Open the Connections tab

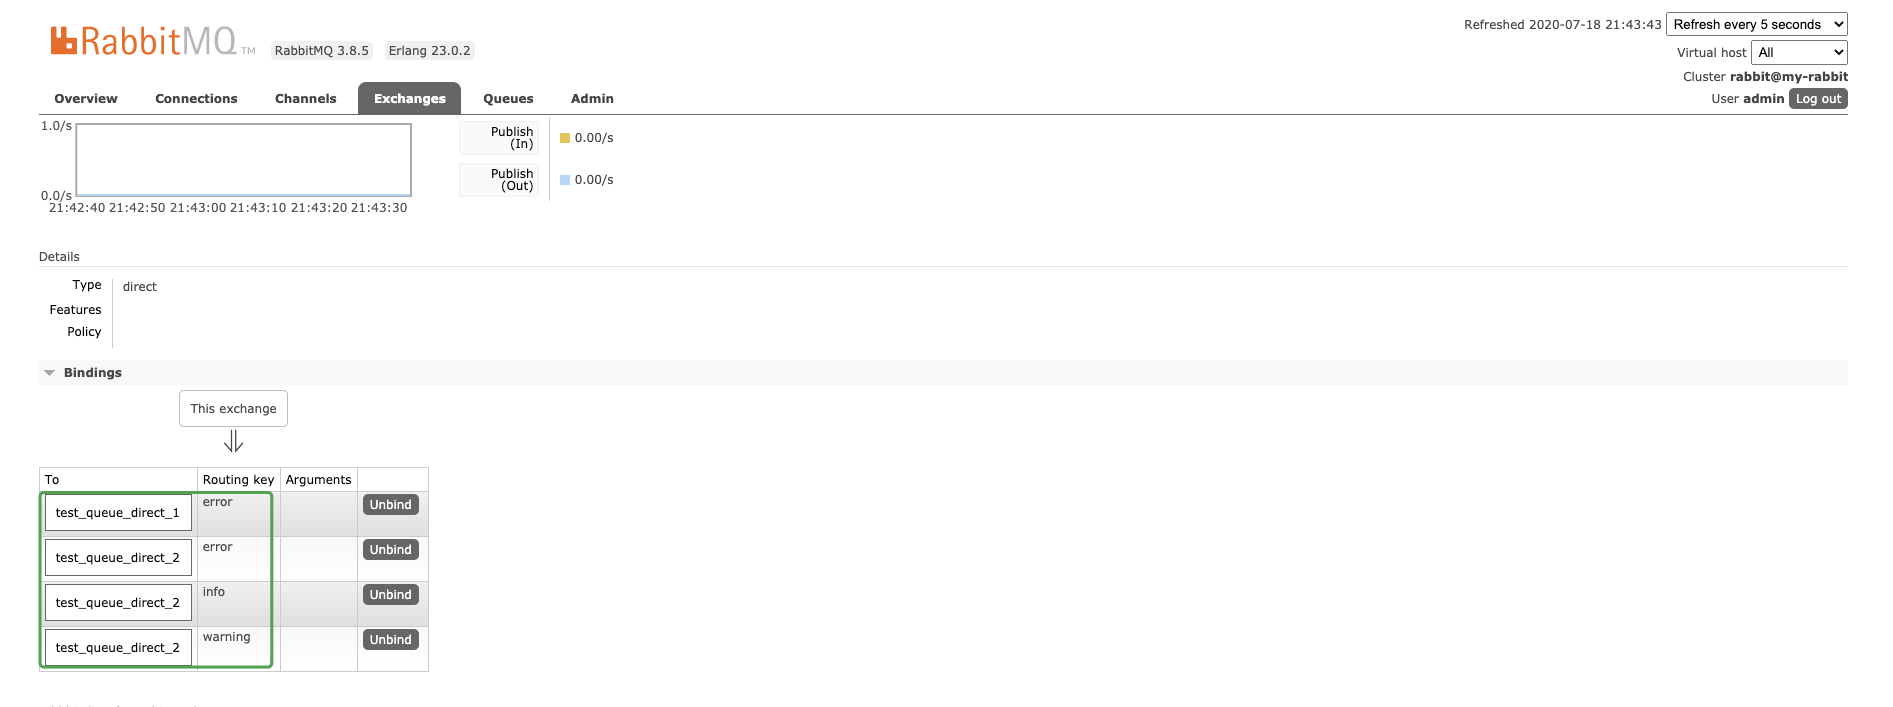pos(196,99)
